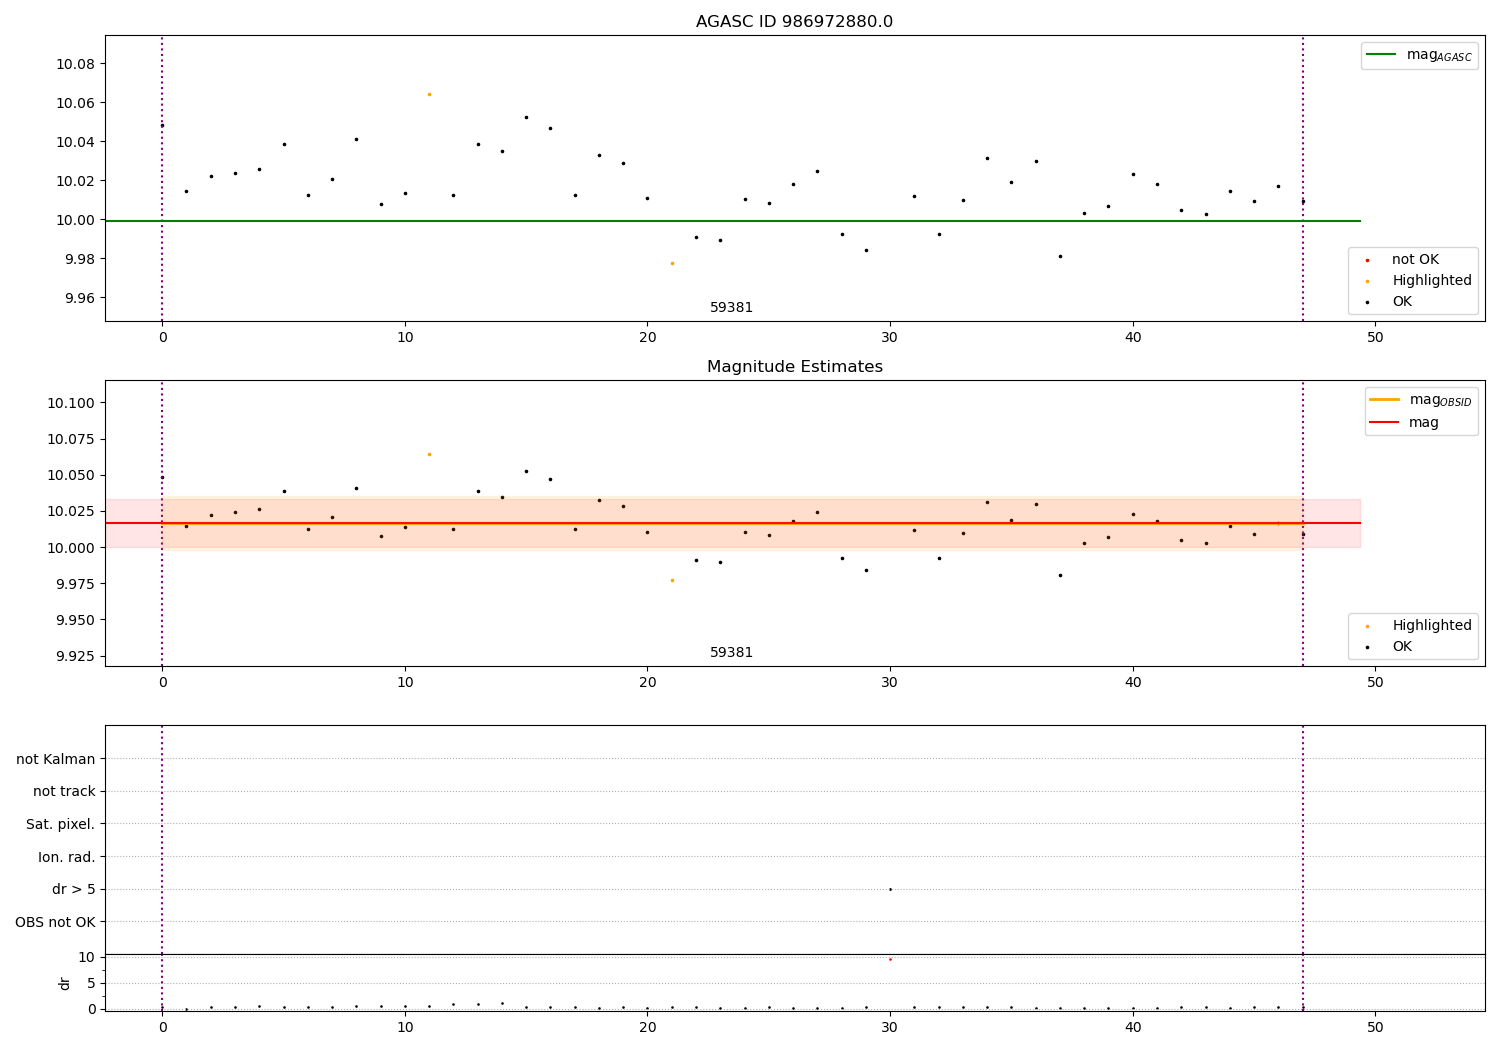Click the orange mag OBSID legend line sample

pos(1384,400)
